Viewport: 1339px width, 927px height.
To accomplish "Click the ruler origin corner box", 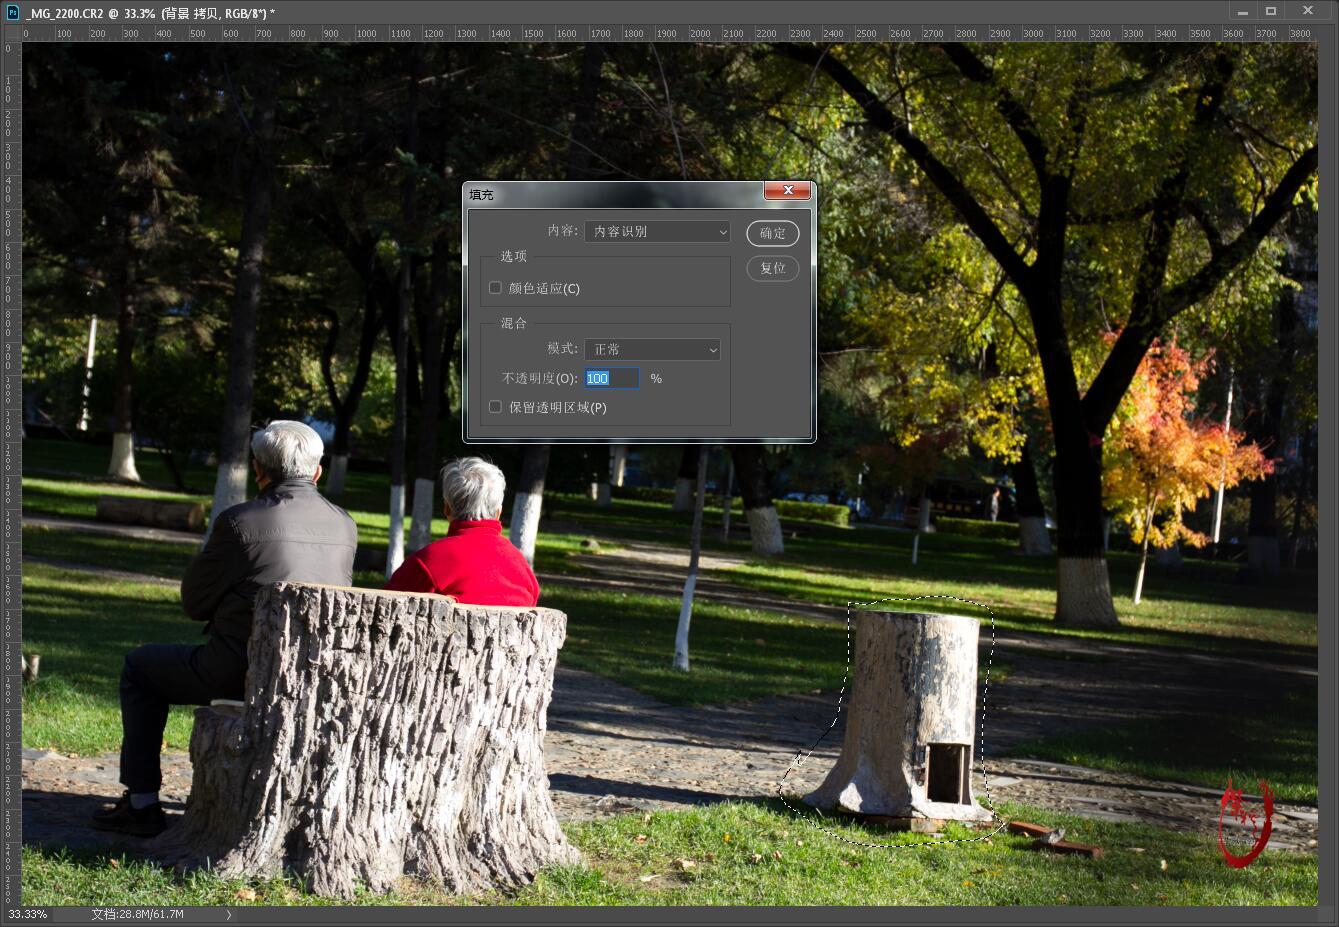I will point(11,33).
